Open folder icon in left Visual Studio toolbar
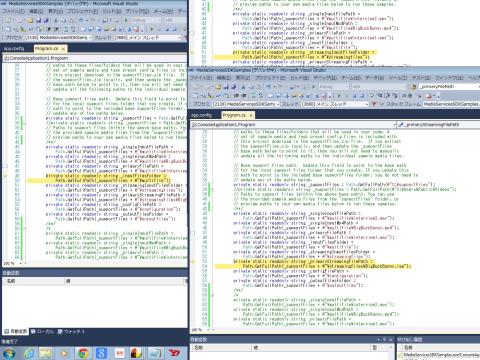Viewport: 480px width, 360px height. coord(30,20)
